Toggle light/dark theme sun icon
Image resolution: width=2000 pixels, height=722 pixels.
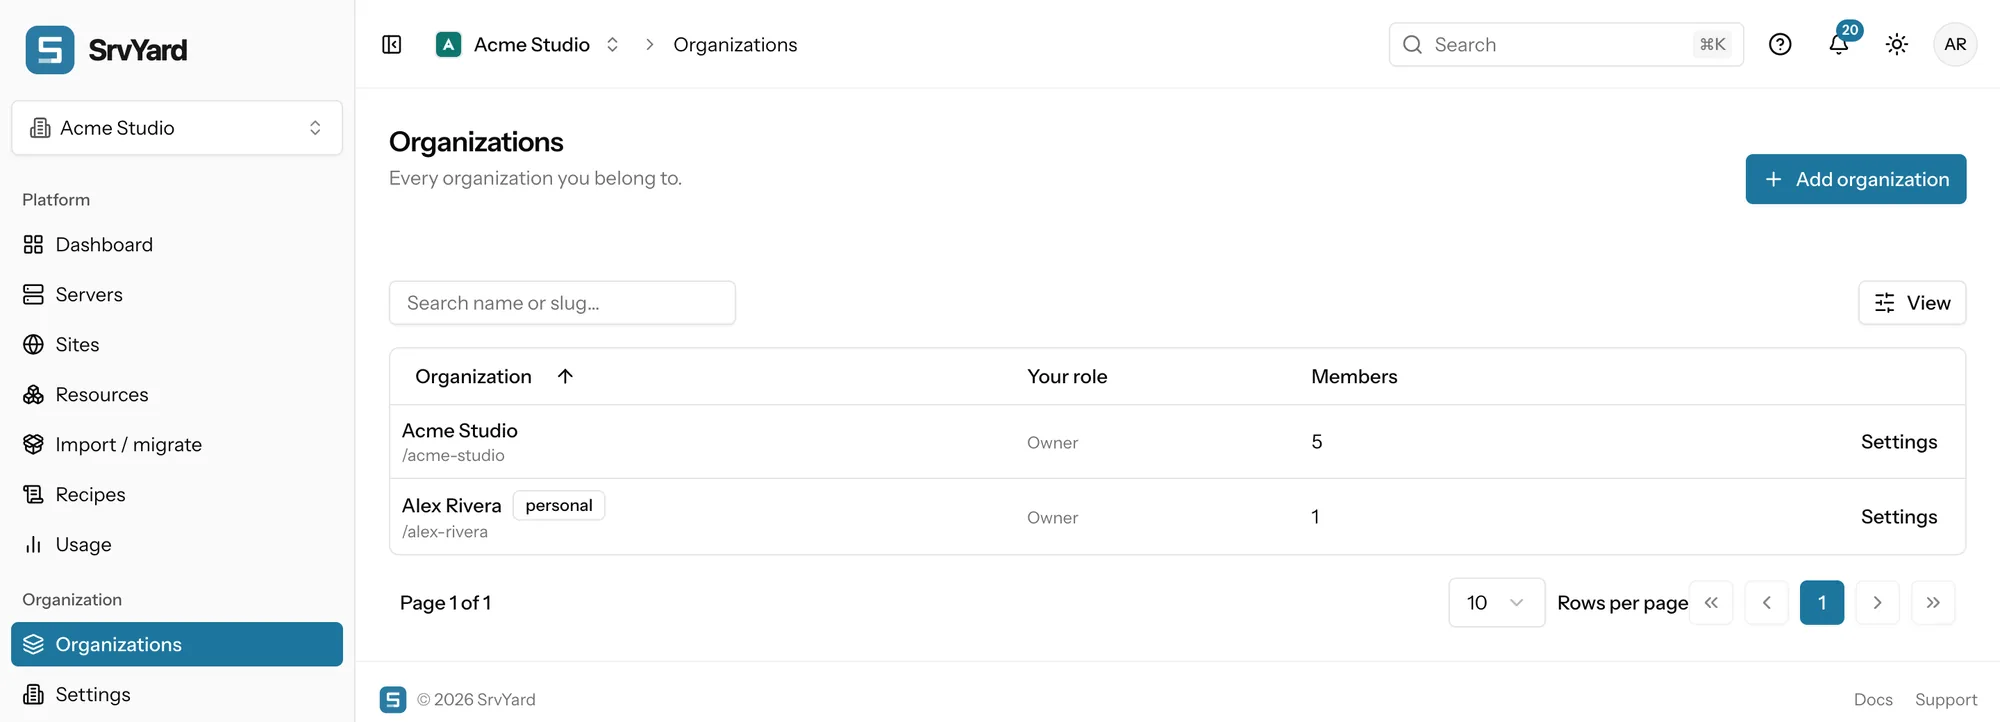(1897, 44)
